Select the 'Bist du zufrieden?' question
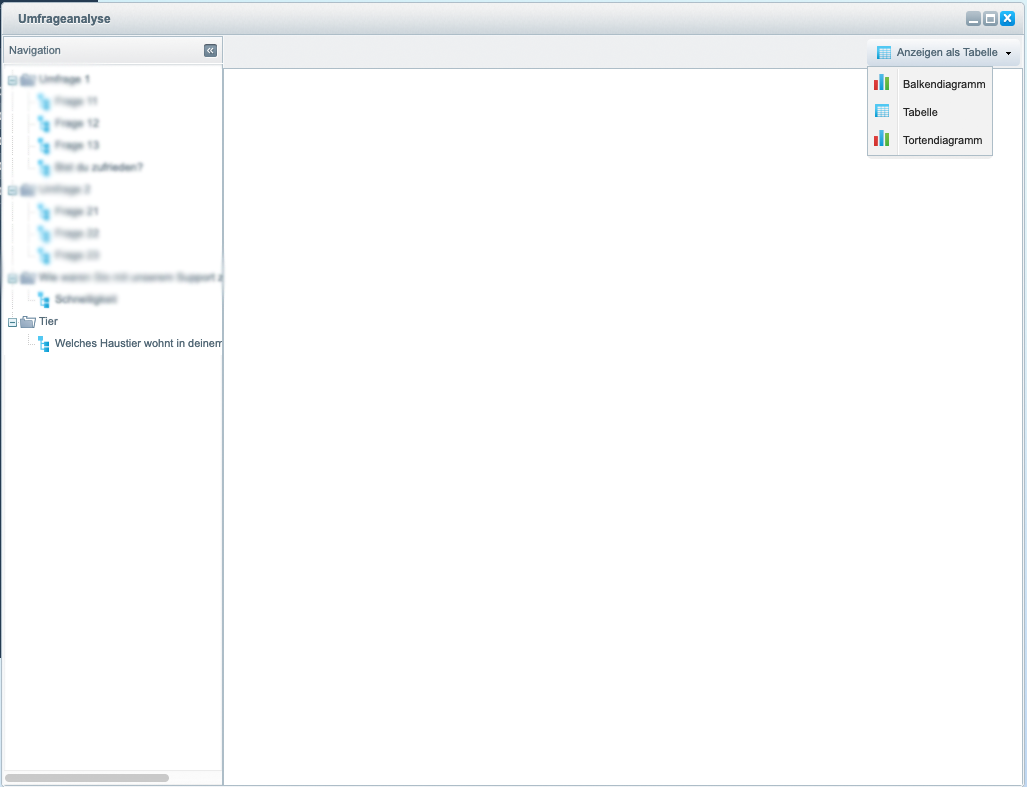This screenshot has width=1027, height=787. click(x=99, y=168)
